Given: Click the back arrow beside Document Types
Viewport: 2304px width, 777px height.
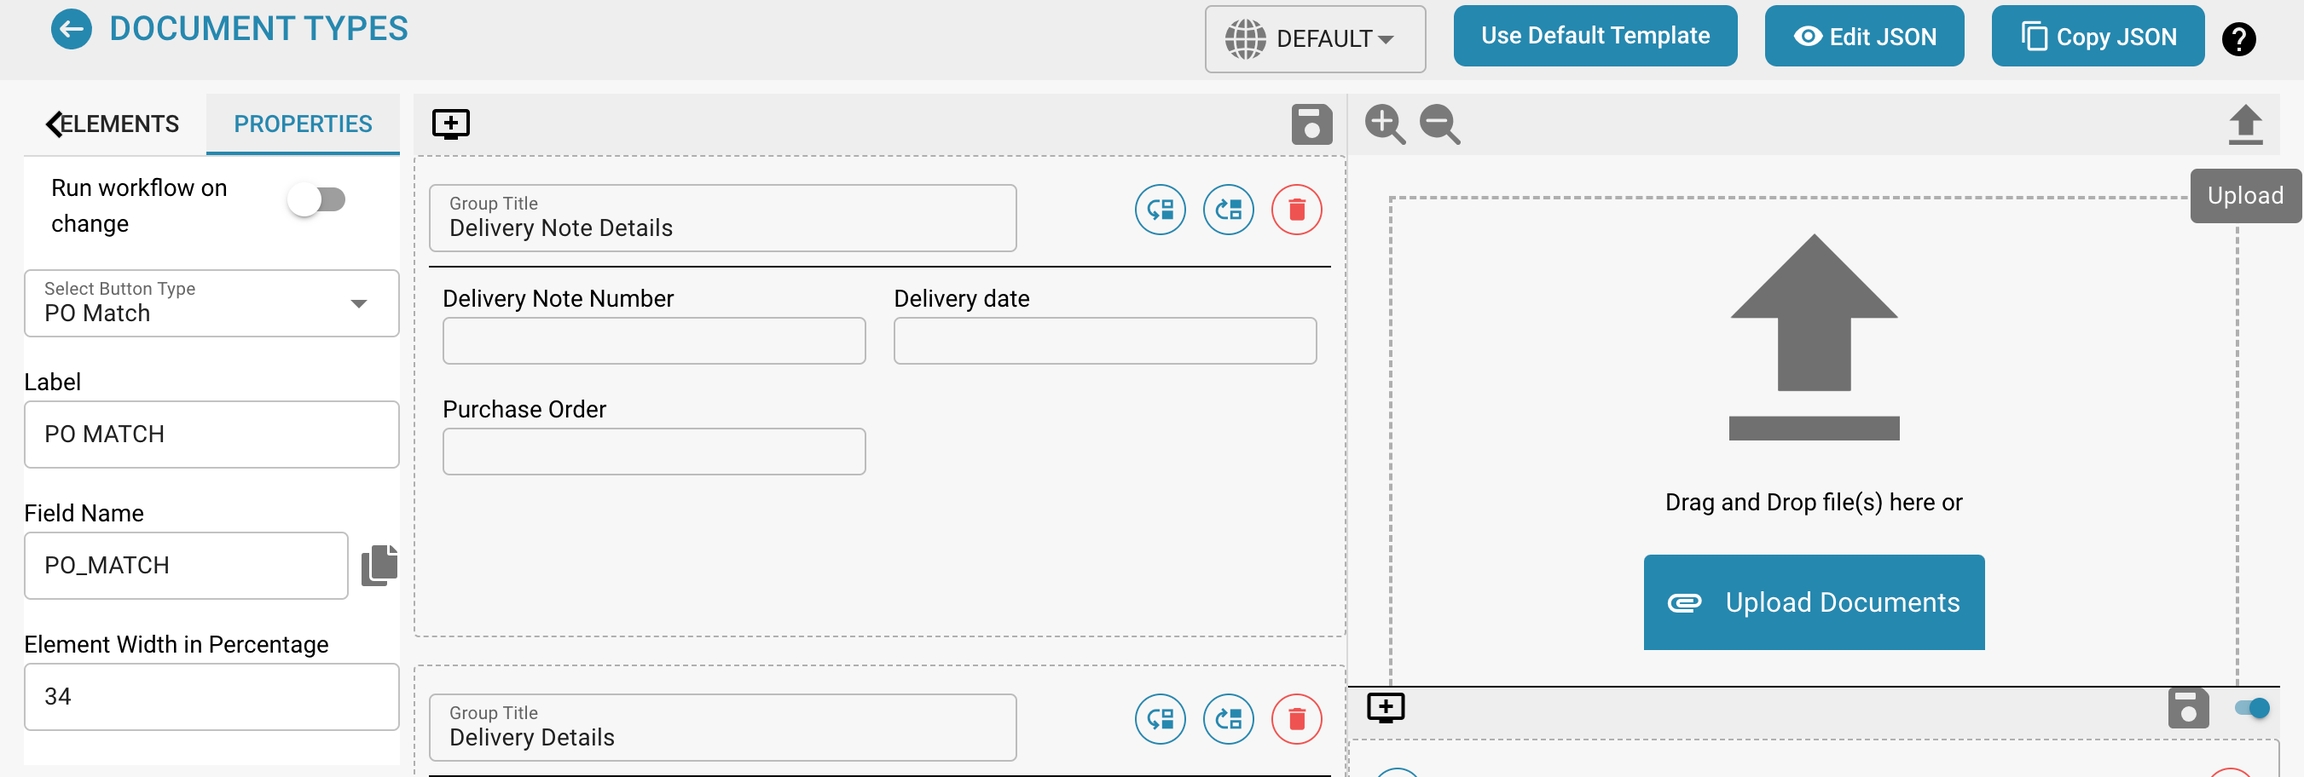Looking at the screenshot, I should pos(71,29).
